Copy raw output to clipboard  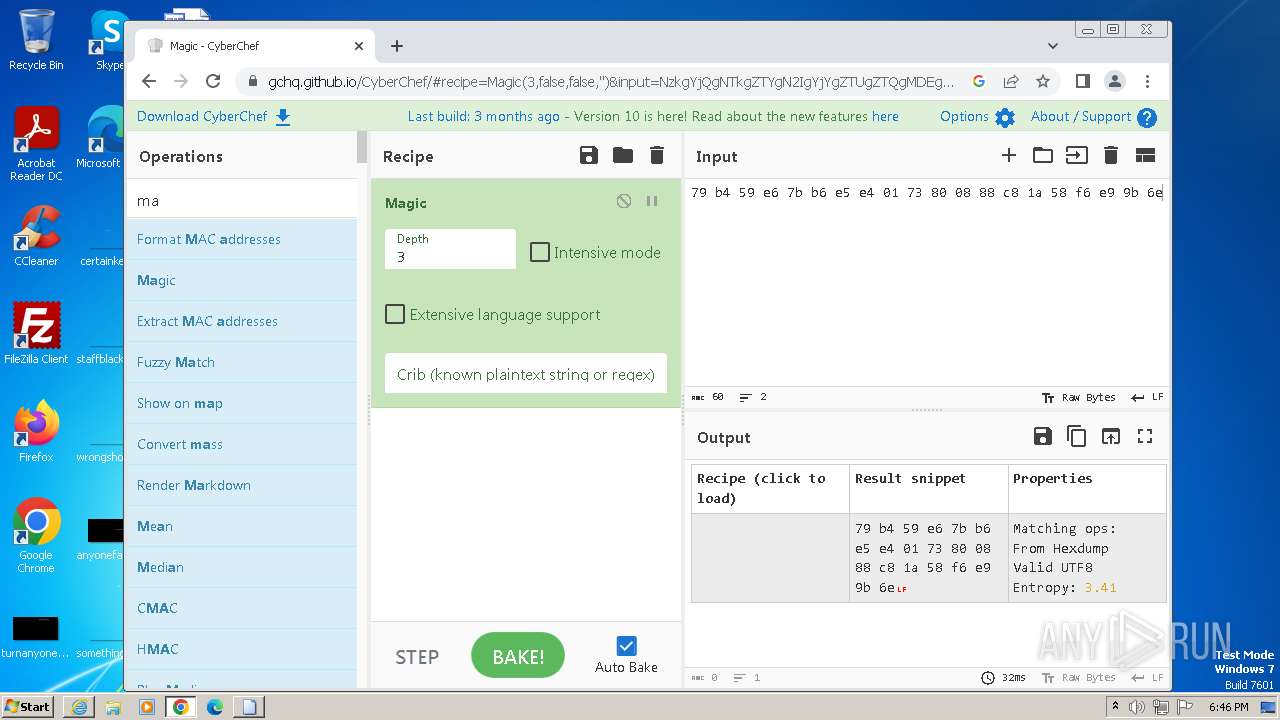click(1076, 436)
